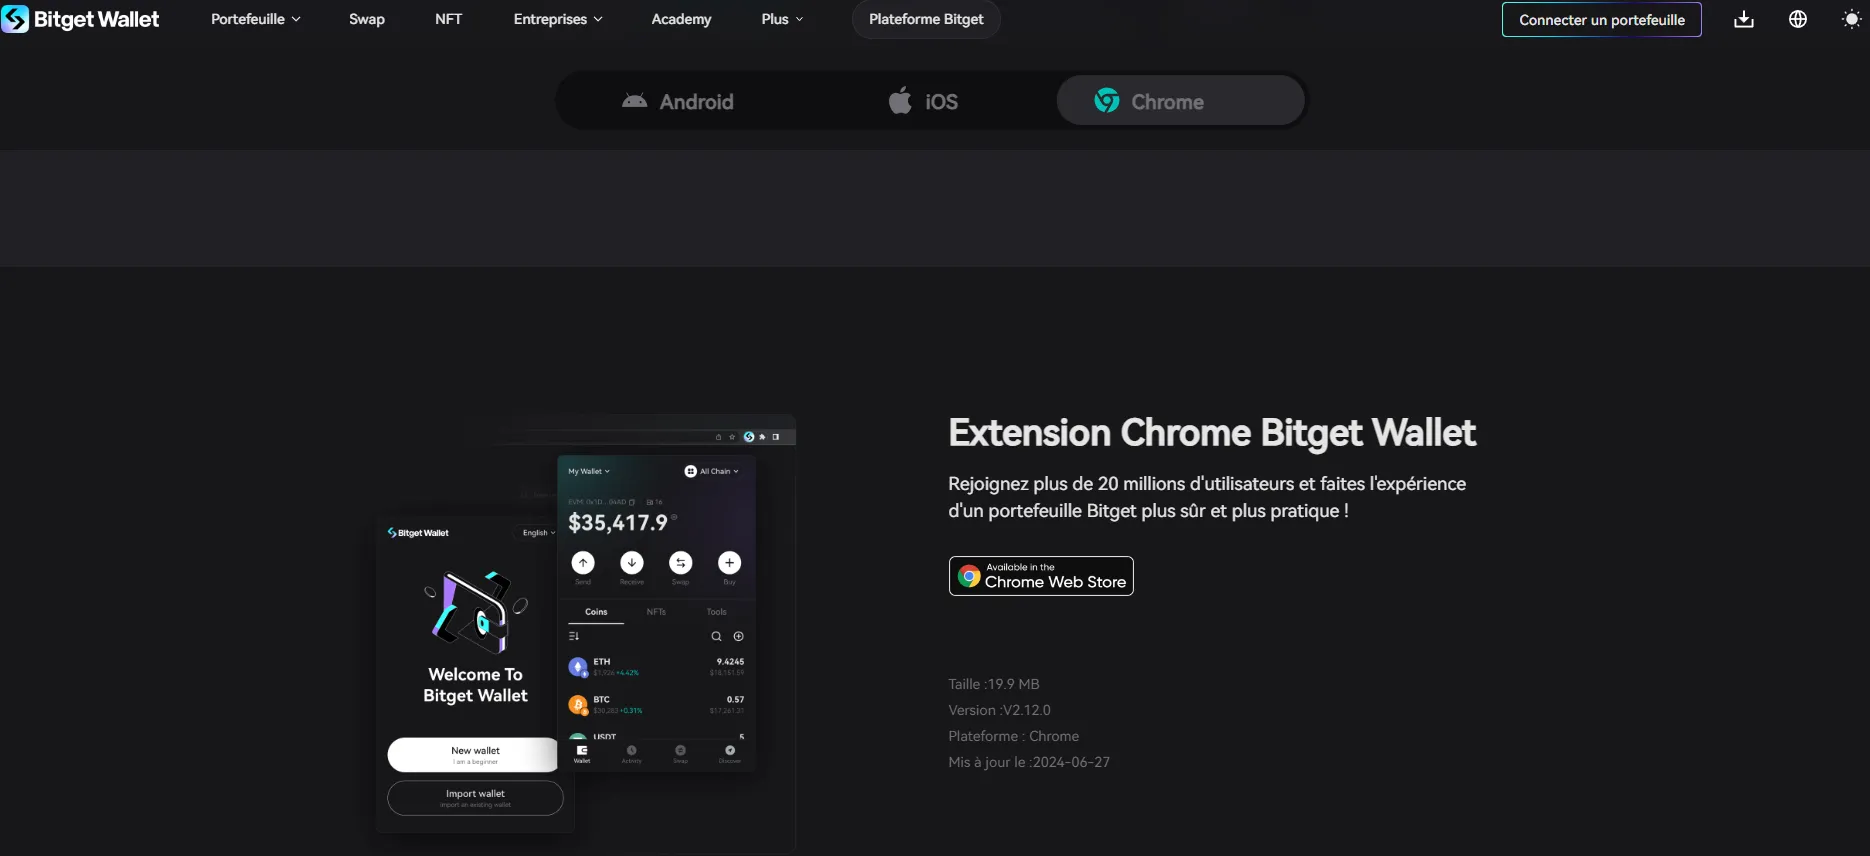Click the Send arrow icon in preview
This screenshot has width=1870, height=856.
coord(583,563)
